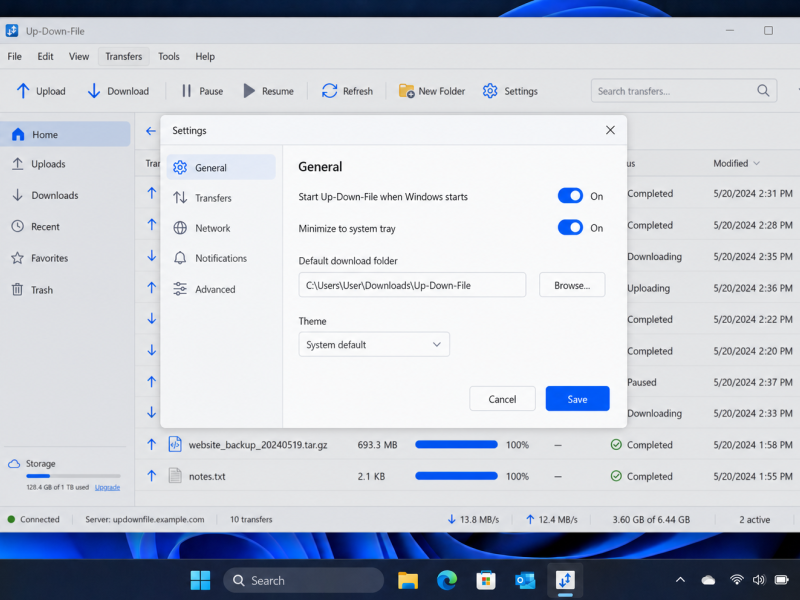Click the website_backup_20240519.tar.gz file icon
This screenshot has height=600, width=800.
coord(175,444)
